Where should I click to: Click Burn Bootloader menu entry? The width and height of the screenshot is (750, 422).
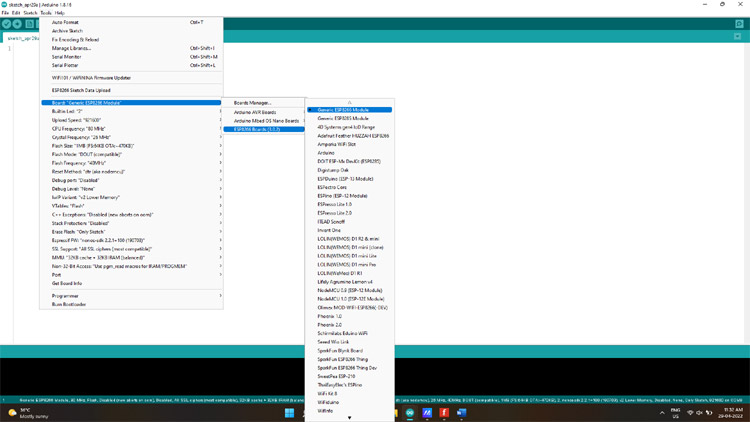tap(131, 304)
